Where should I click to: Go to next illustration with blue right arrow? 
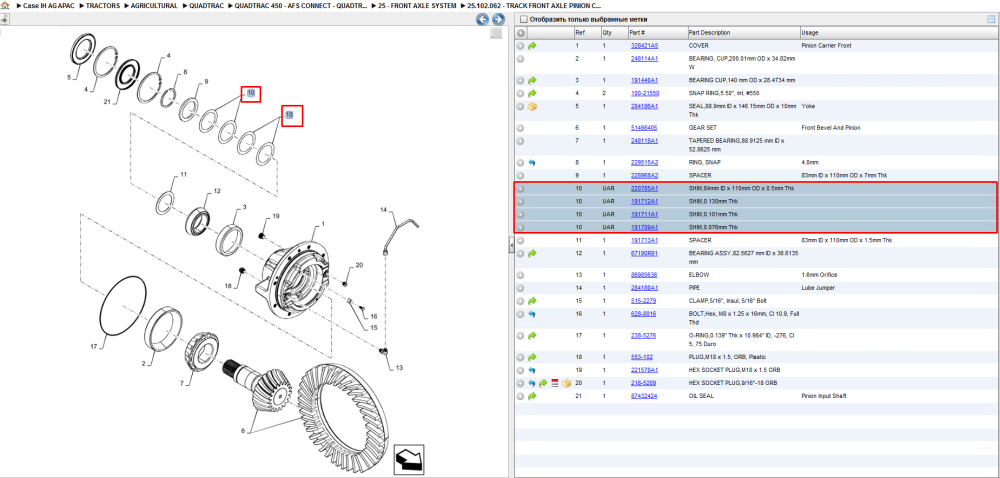[498, 19]
